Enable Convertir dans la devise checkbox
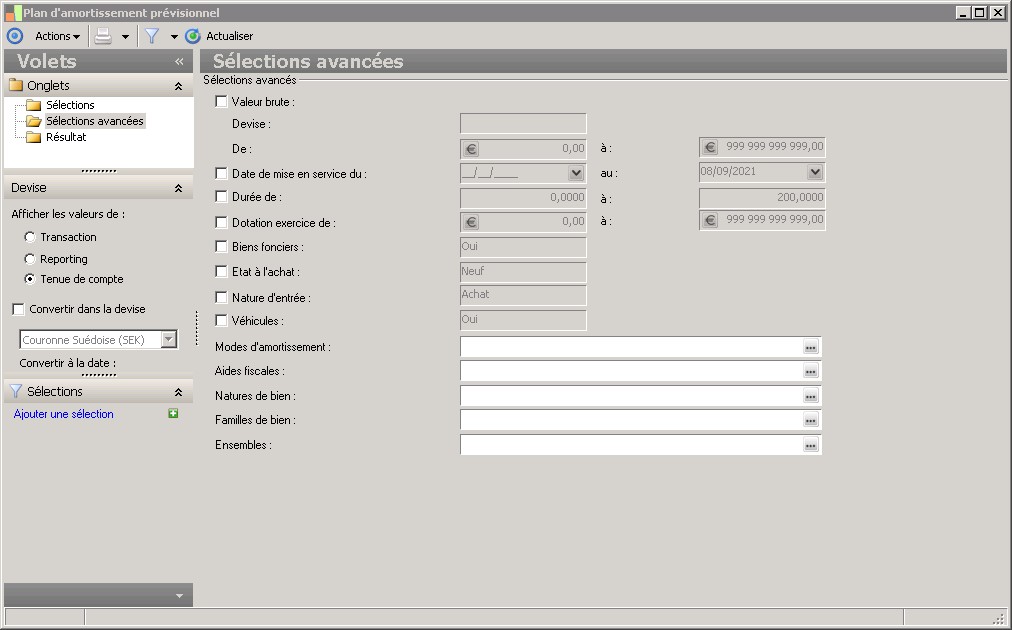 [x=19, y=309]
